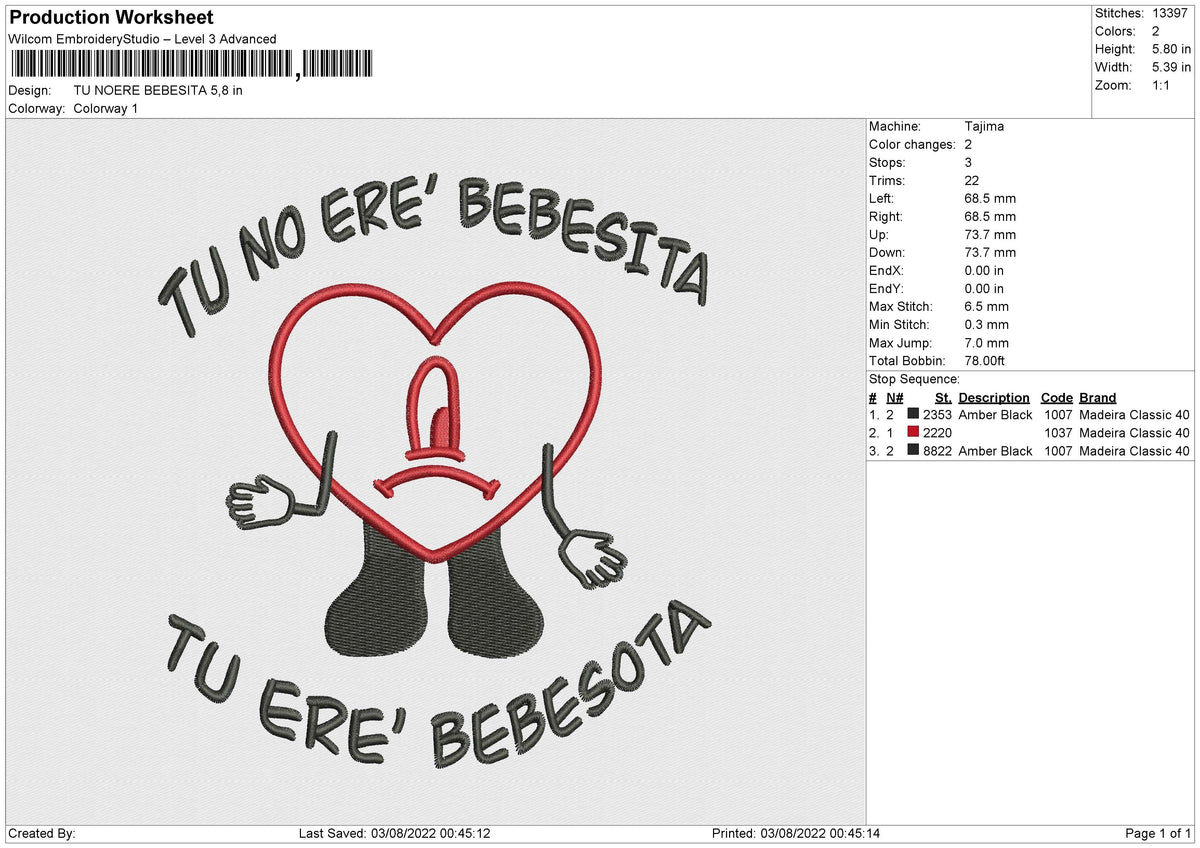Viewport: 1200px width, 848px height.
Task: Click the black thread swatch for stop 1
Action: click(x=911, y=414)
